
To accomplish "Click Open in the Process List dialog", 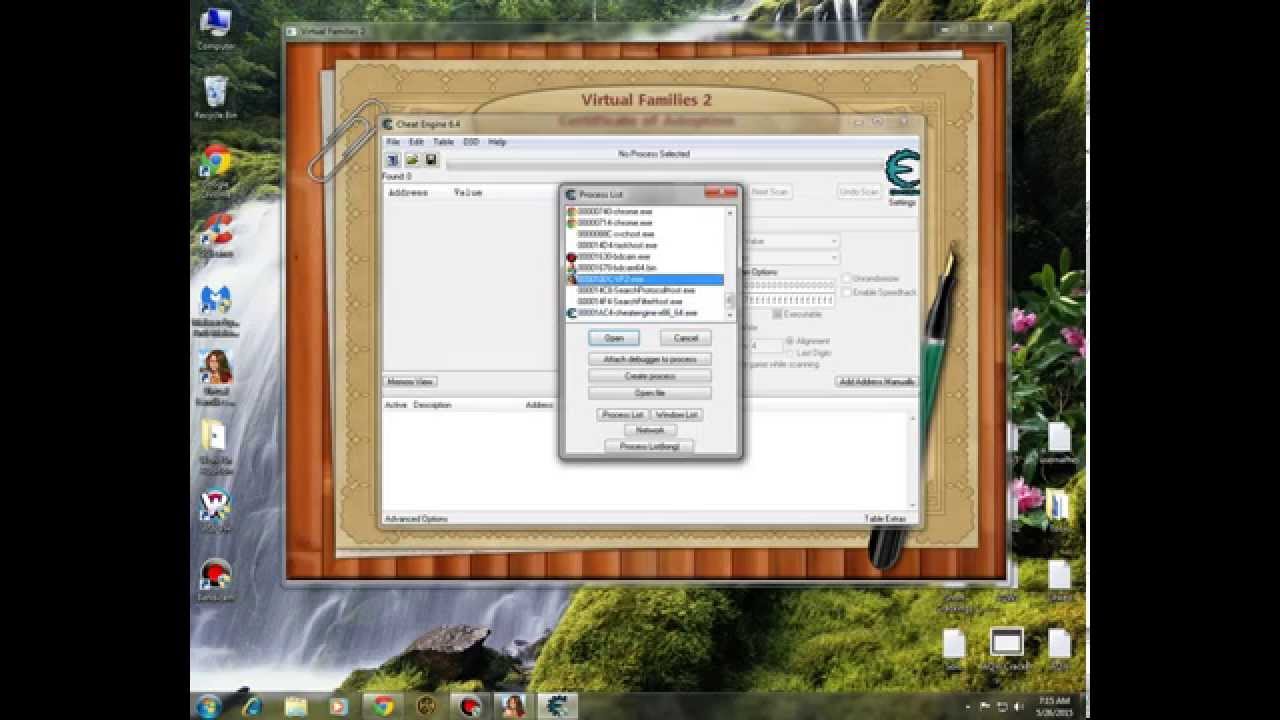I will click(x=614, y=338).
